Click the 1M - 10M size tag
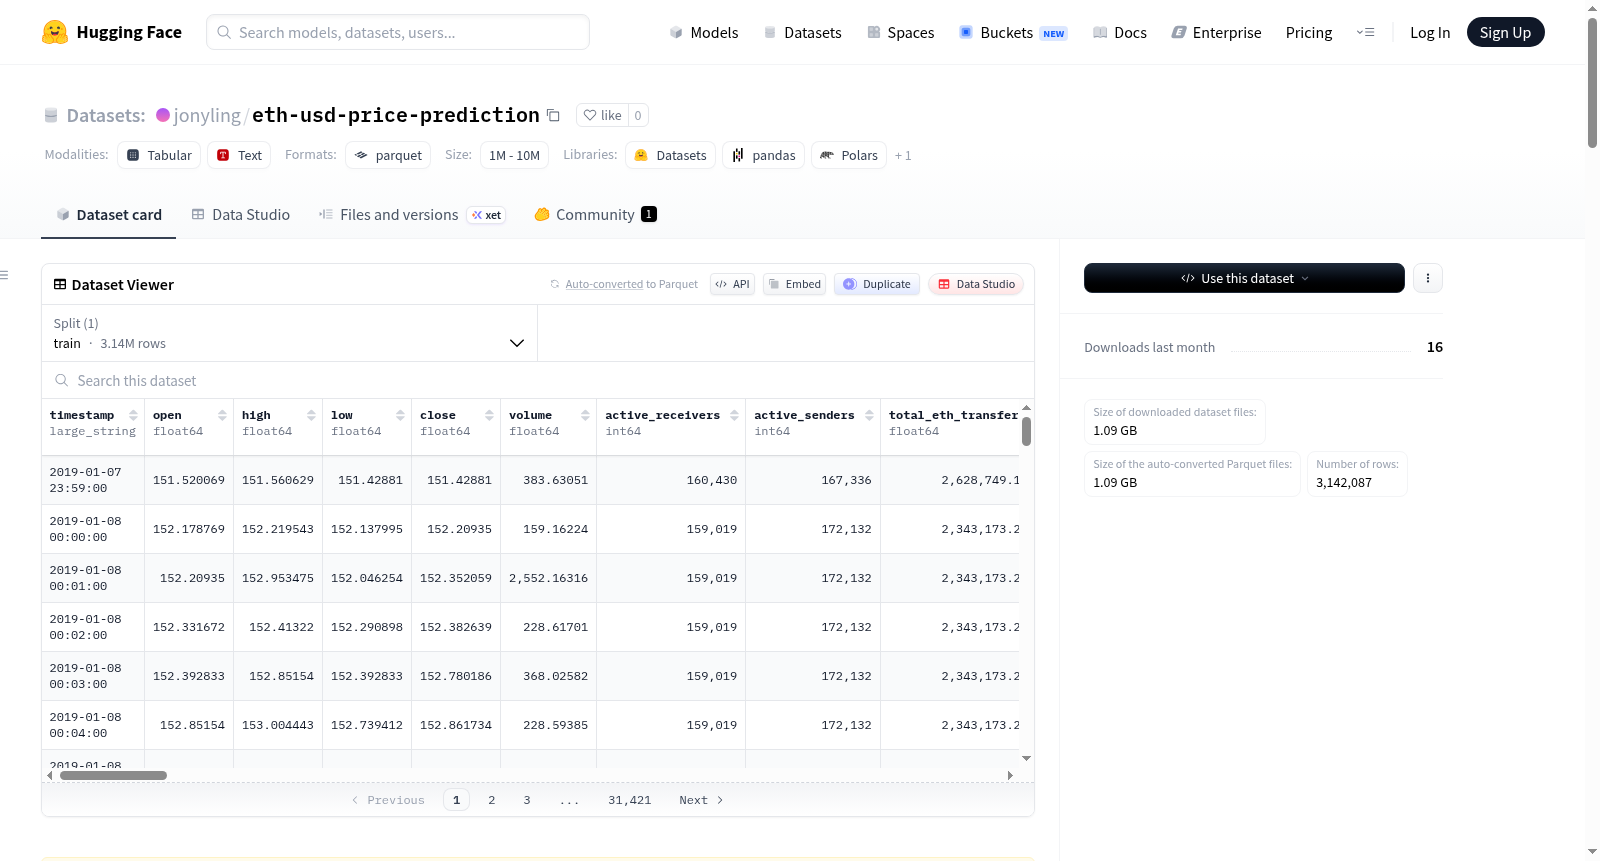The width and height of the screenshot is (1600, 861). 514,155
